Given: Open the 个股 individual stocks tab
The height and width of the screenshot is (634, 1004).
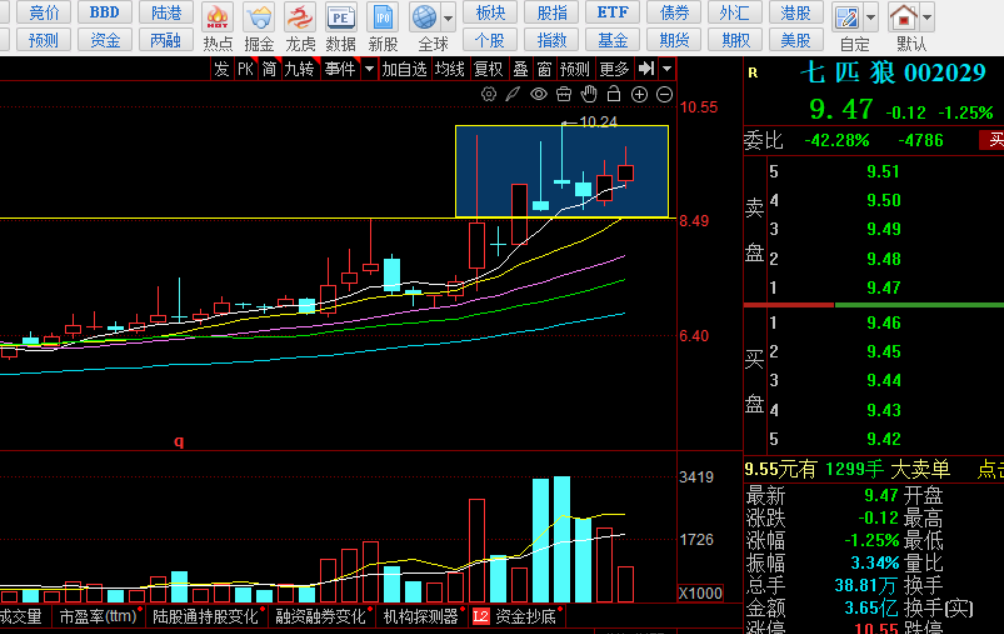Looking at the screenshot, I should click(x=490, y=40).
